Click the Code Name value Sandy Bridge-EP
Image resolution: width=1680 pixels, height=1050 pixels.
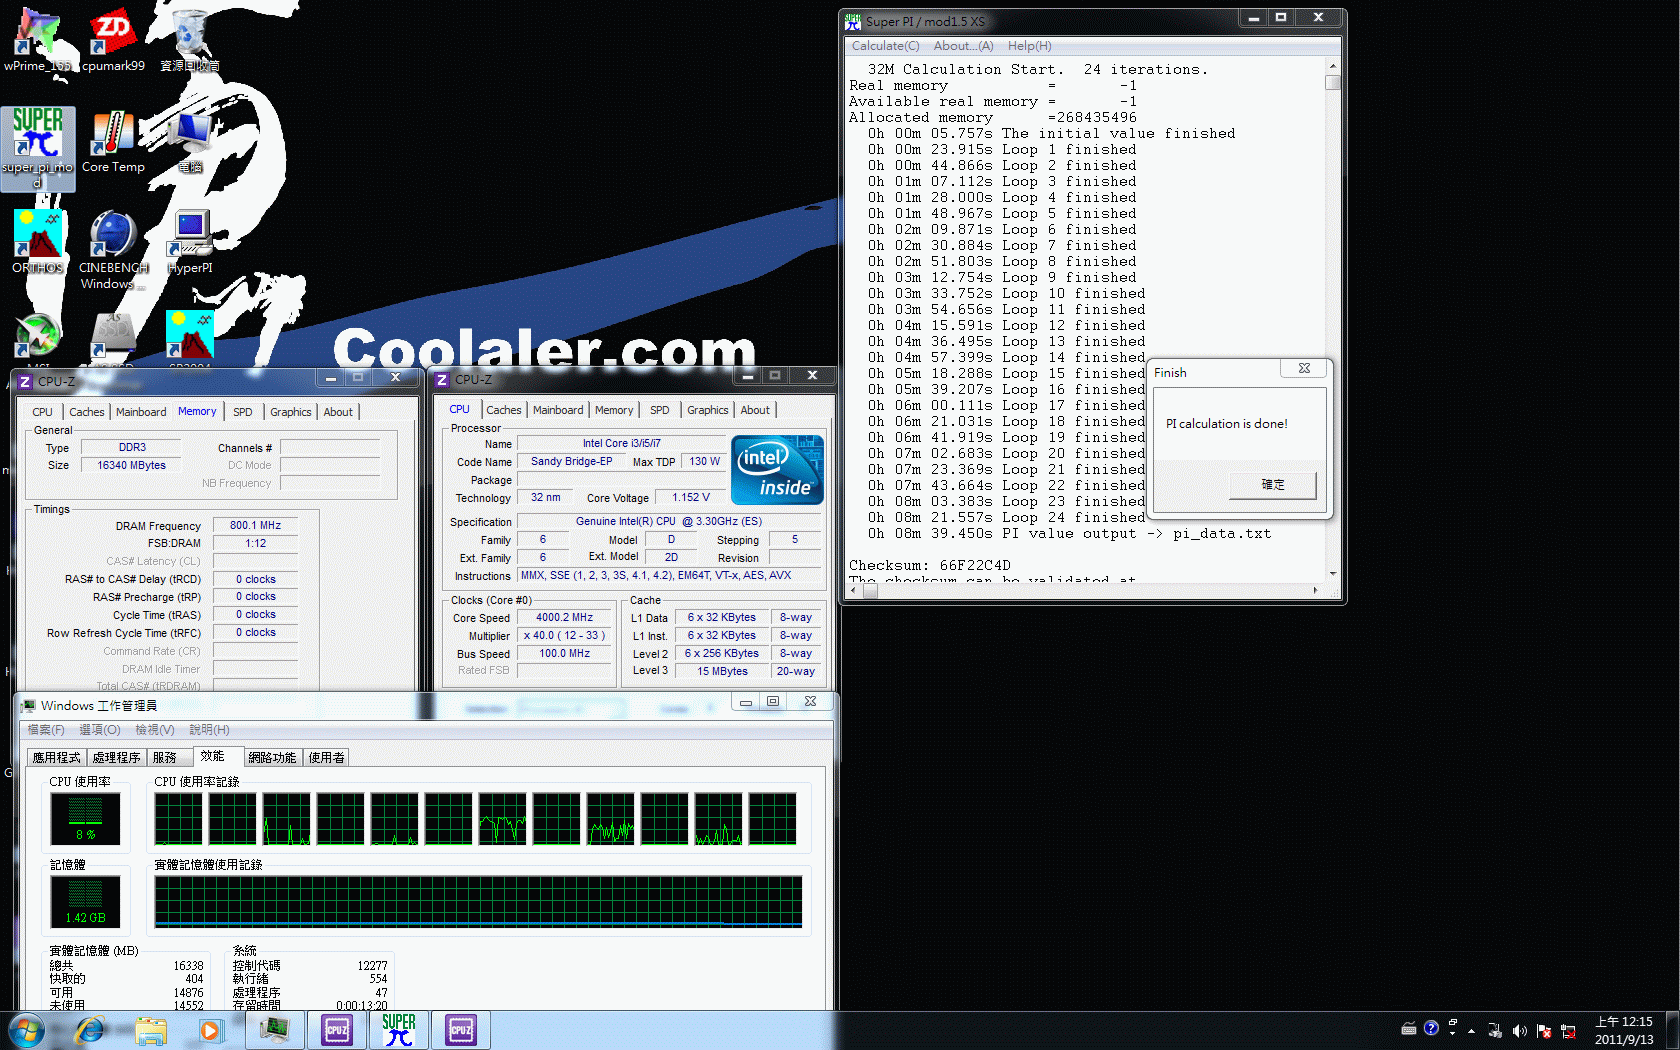(x=571, y=462)
